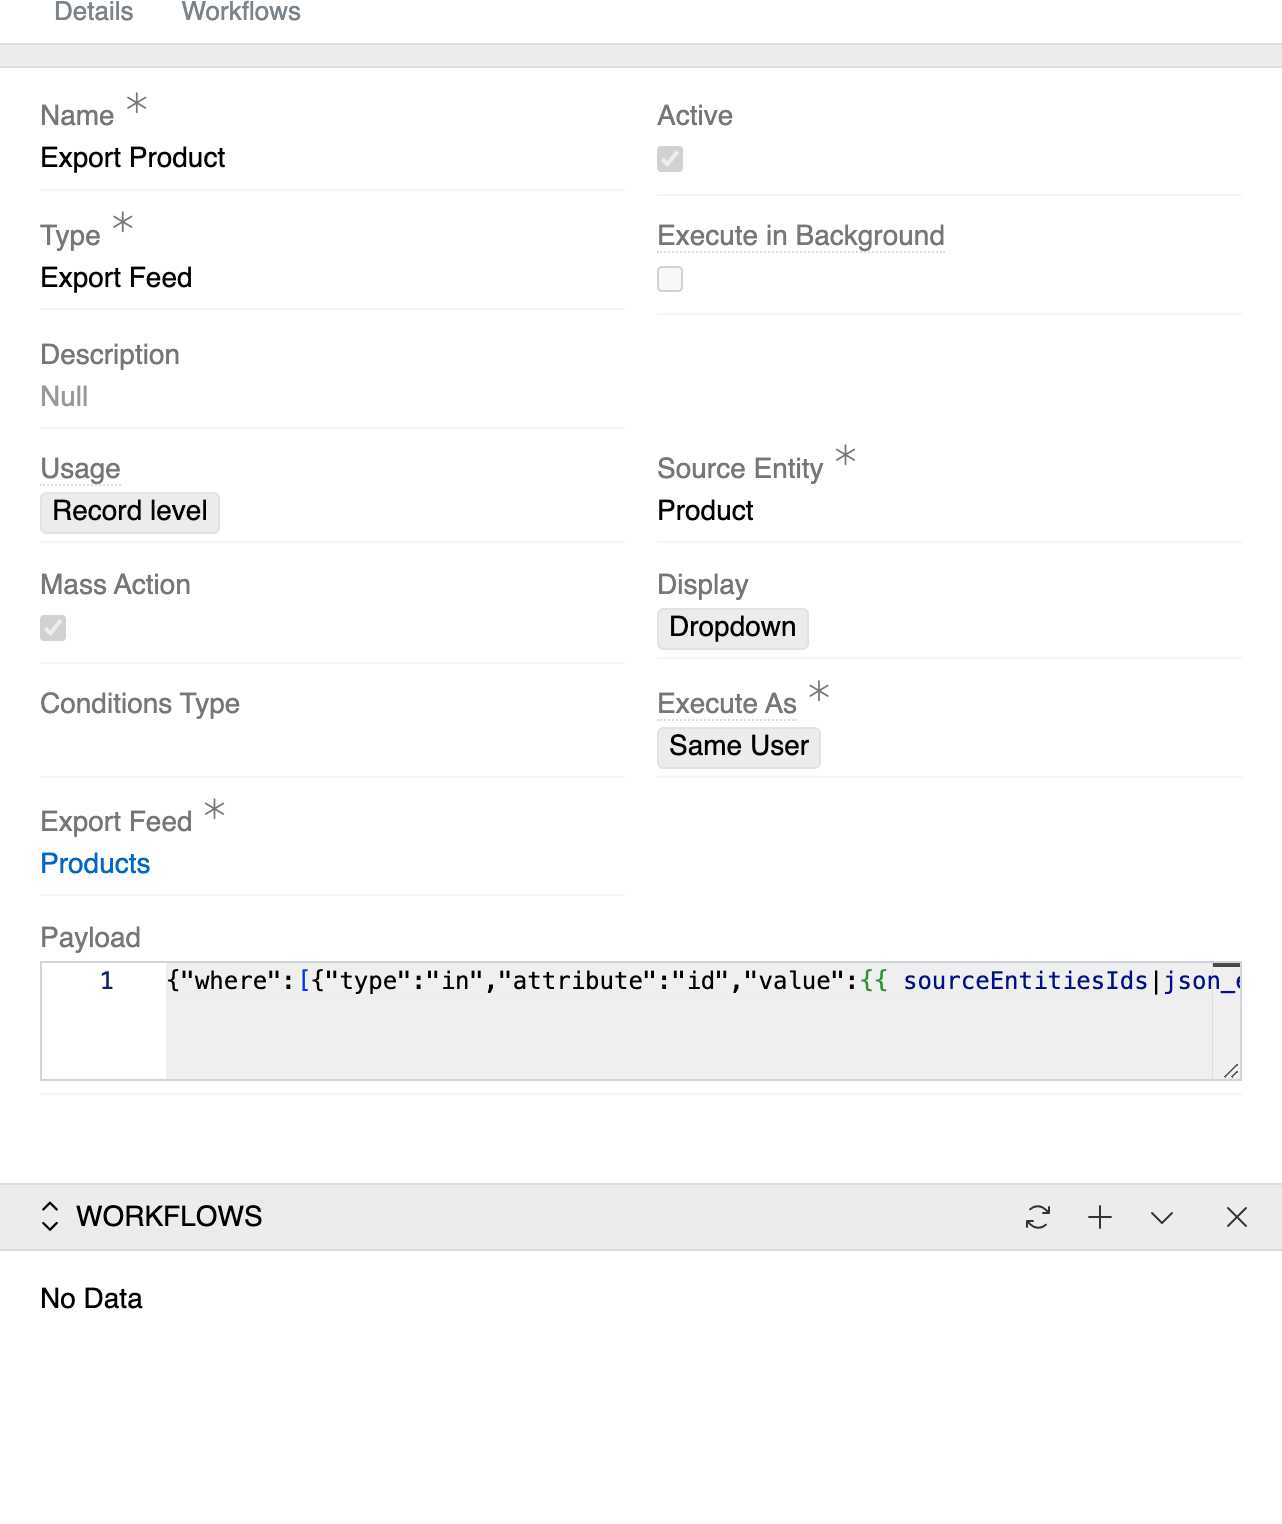Open the Products export feed link
This screenshot has width=1282, height=1524.
[95, 863]
